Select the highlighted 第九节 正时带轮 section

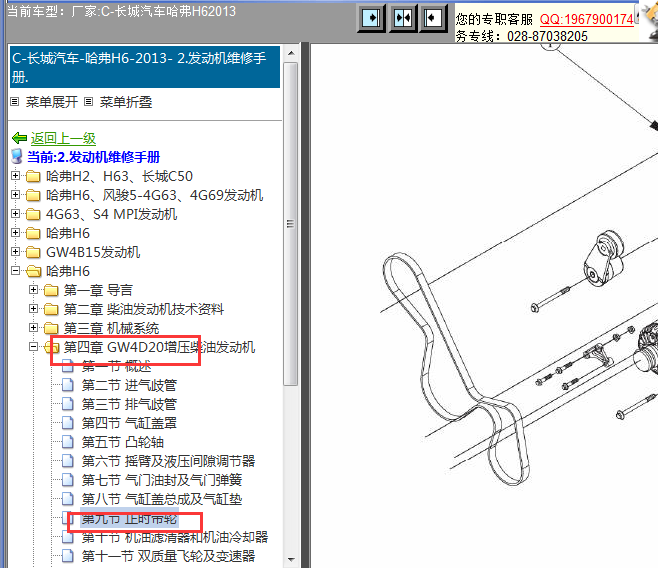point(129,518)
